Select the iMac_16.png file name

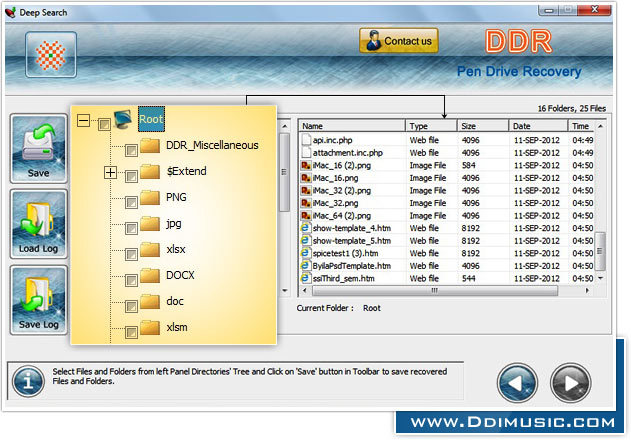pos(336,178)
